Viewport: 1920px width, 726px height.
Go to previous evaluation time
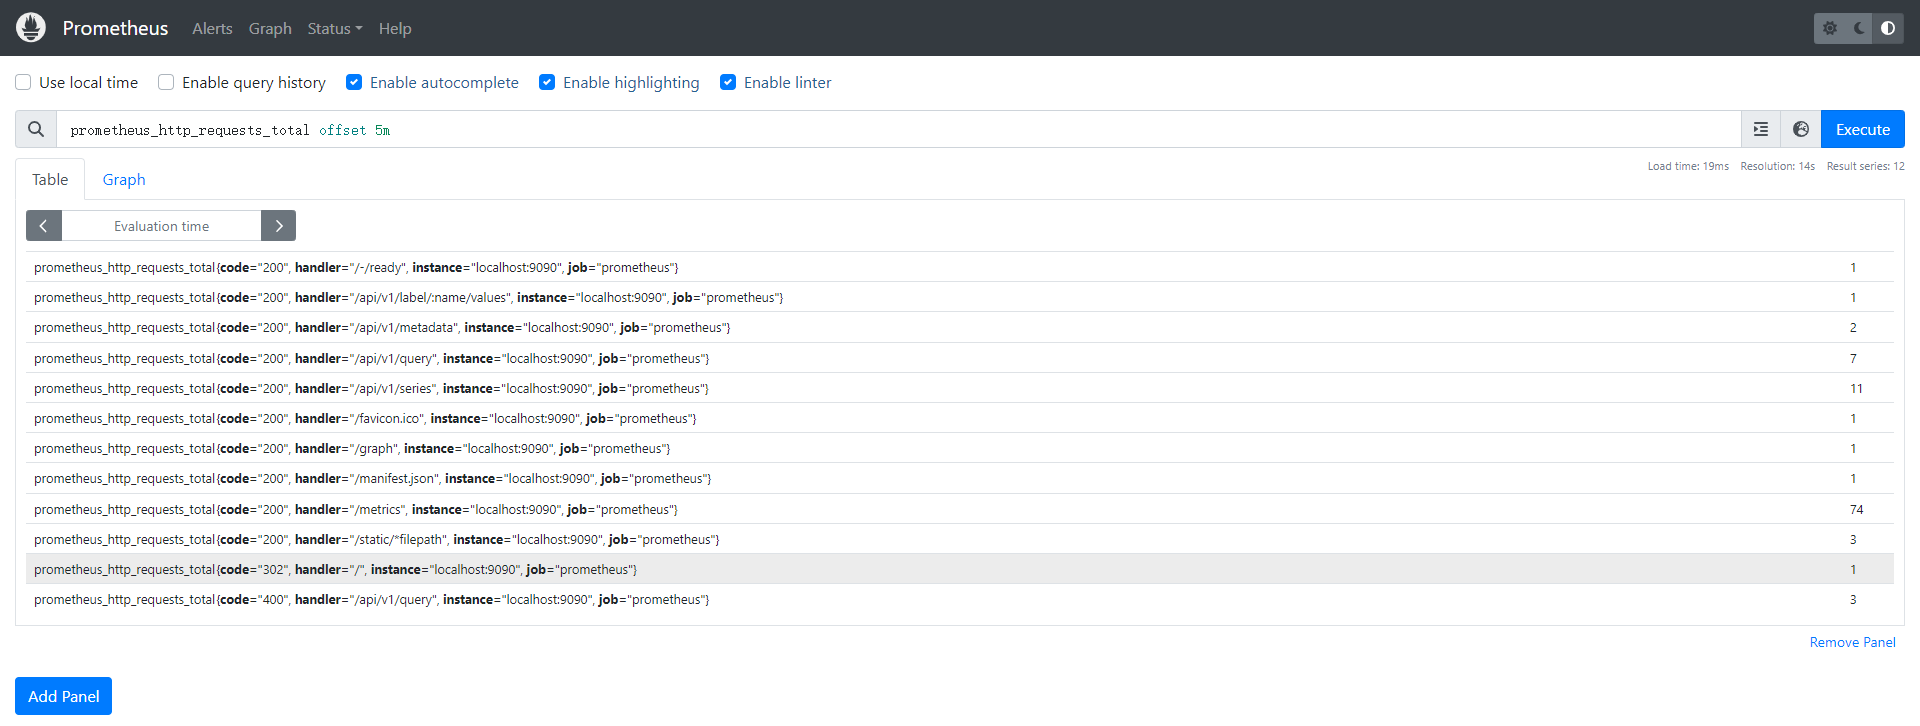[x=44, y=226]
